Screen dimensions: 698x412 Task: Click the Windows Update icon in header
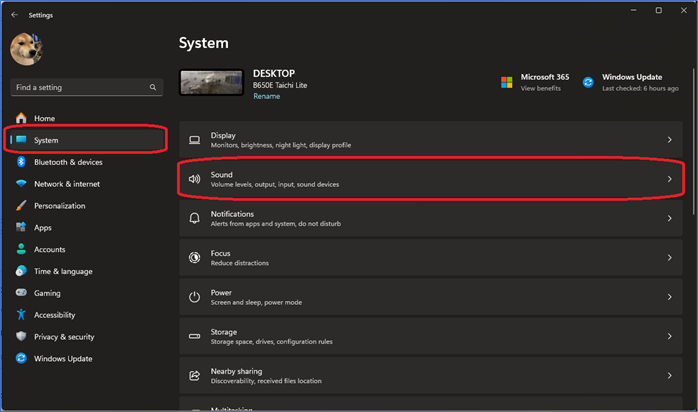588,82
